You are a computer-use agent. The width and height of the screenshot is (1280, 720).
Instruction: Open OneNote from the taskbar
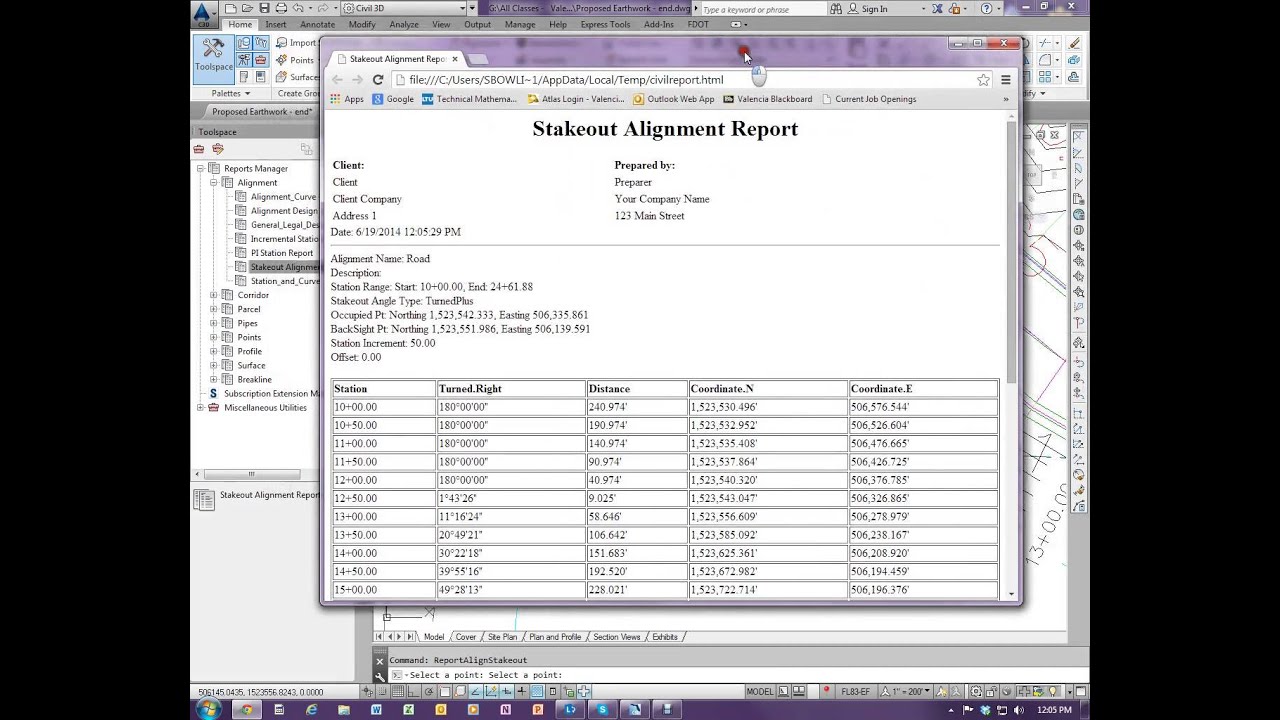505,709
